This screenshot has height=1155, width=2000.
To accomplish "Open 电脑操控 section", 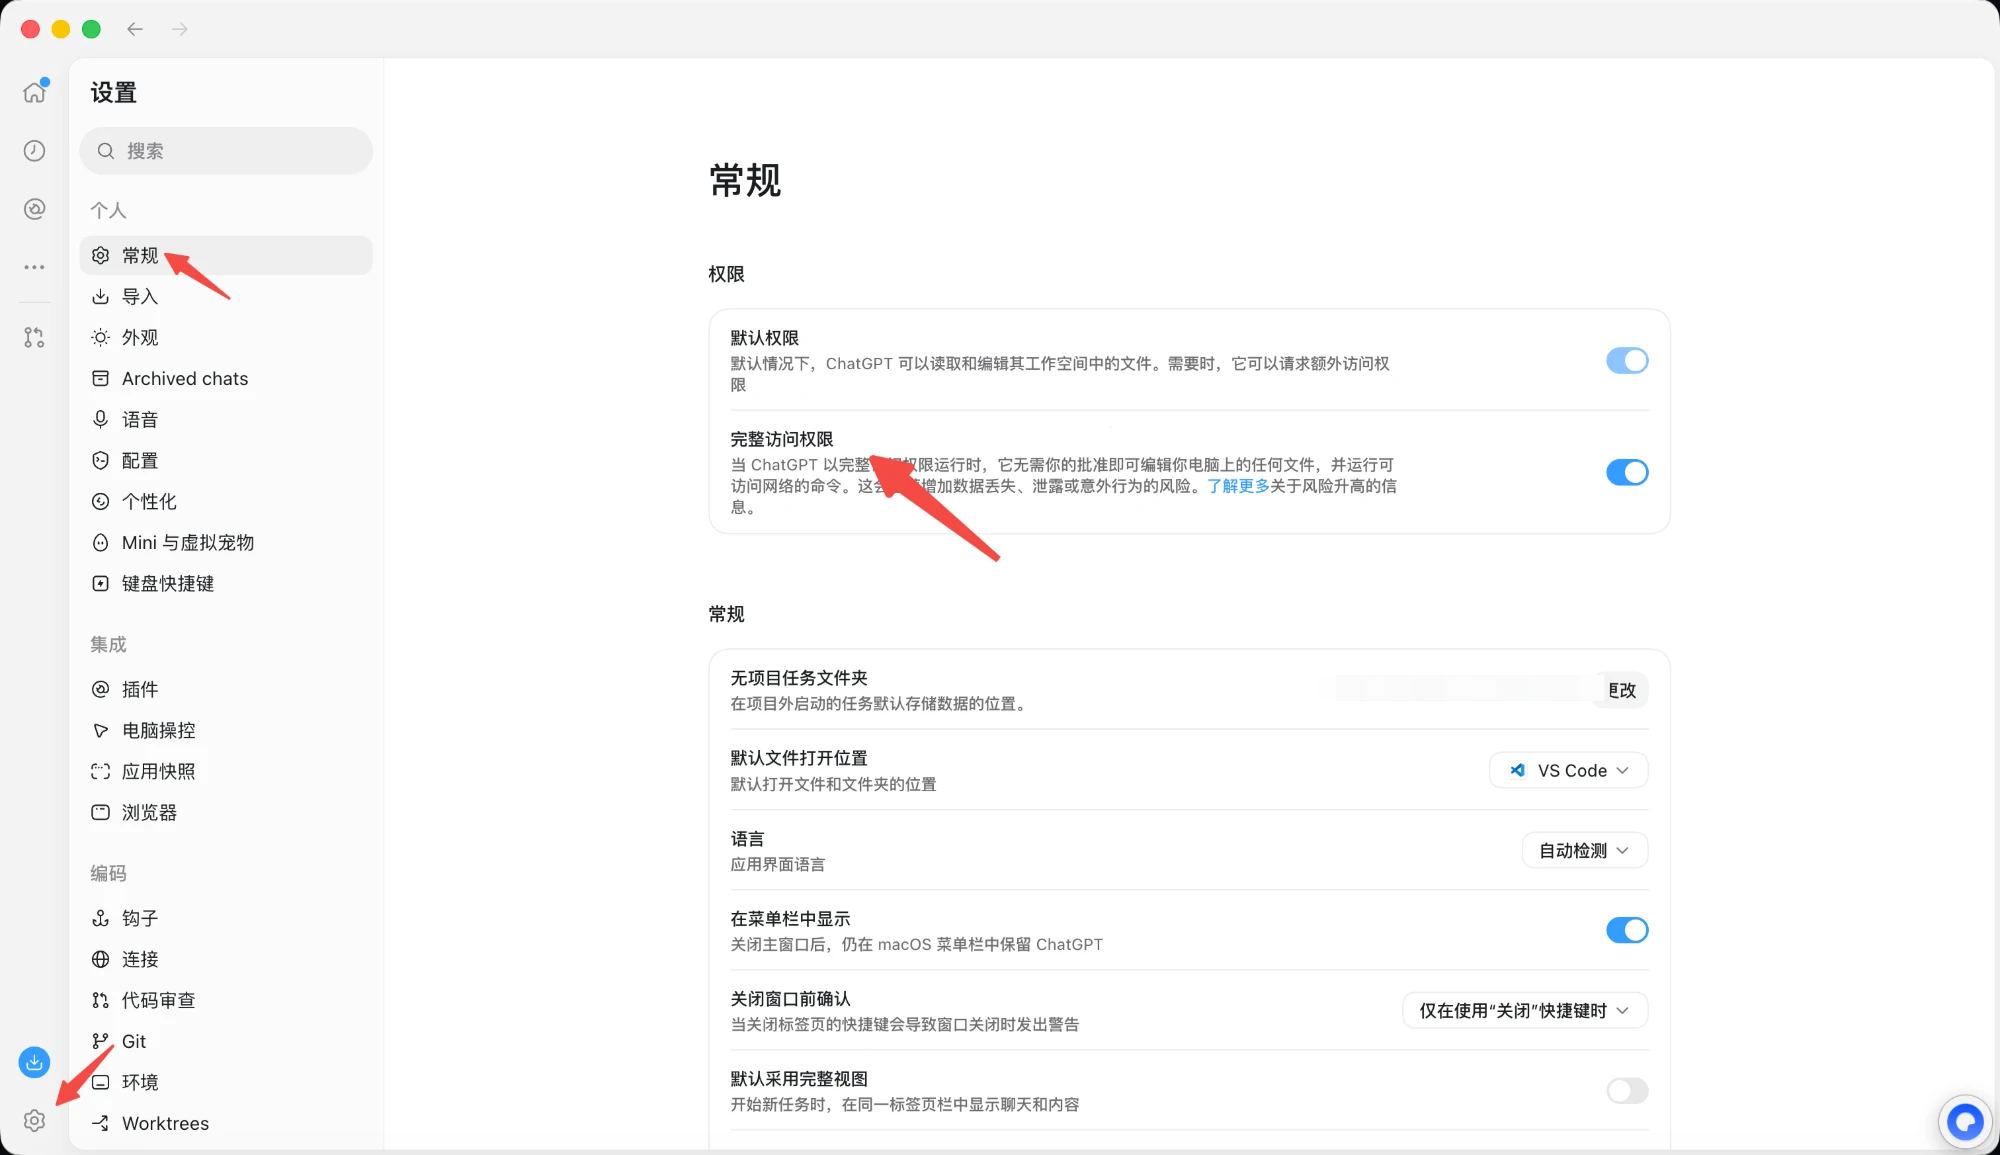I will [x=226, y=731].
